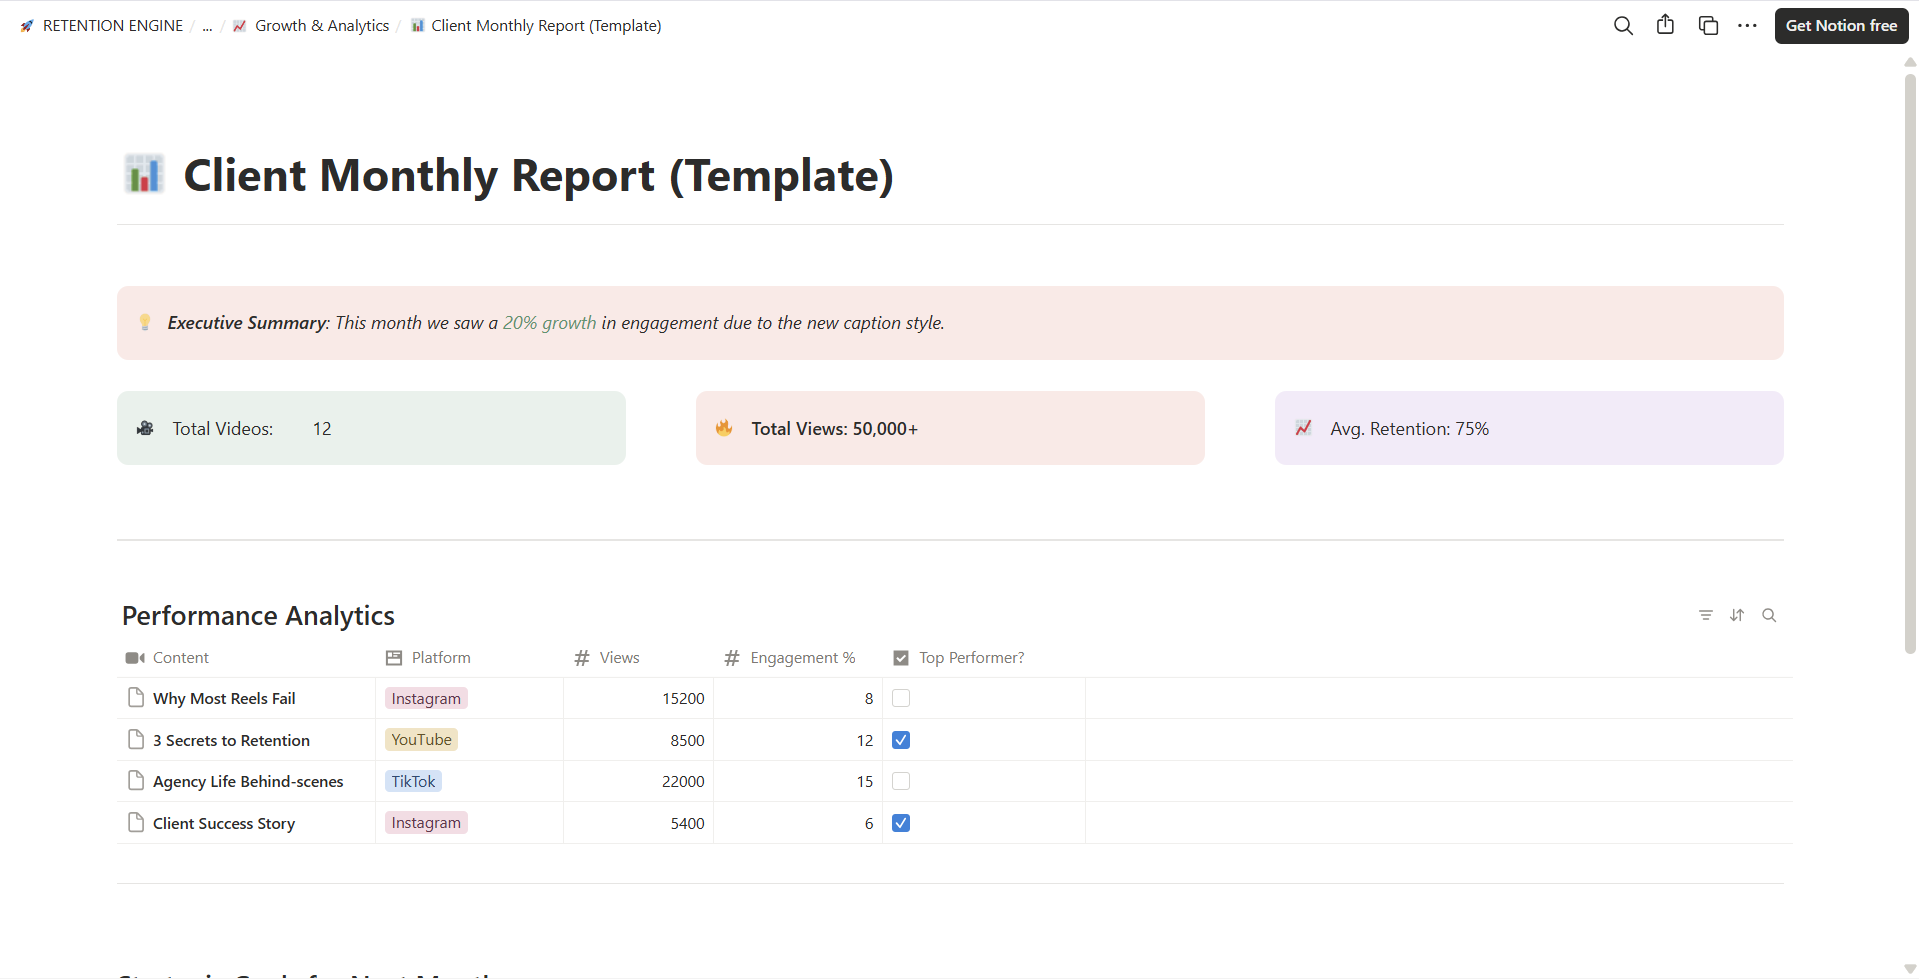Click the scrollbar down arrow

pyautogui.click(x=1910, y=970)
